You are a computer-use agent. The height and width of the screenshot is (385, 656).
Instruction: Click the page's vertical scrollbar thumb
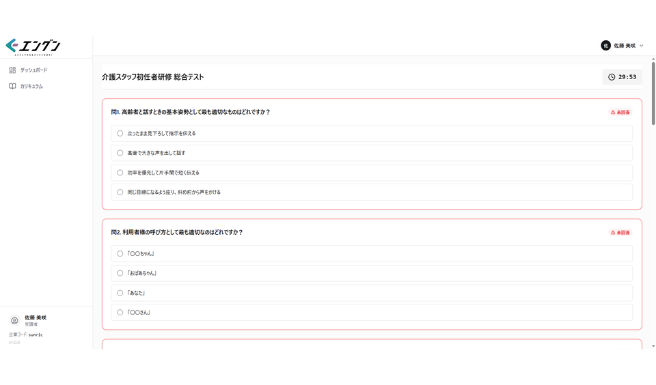[653, 93]
